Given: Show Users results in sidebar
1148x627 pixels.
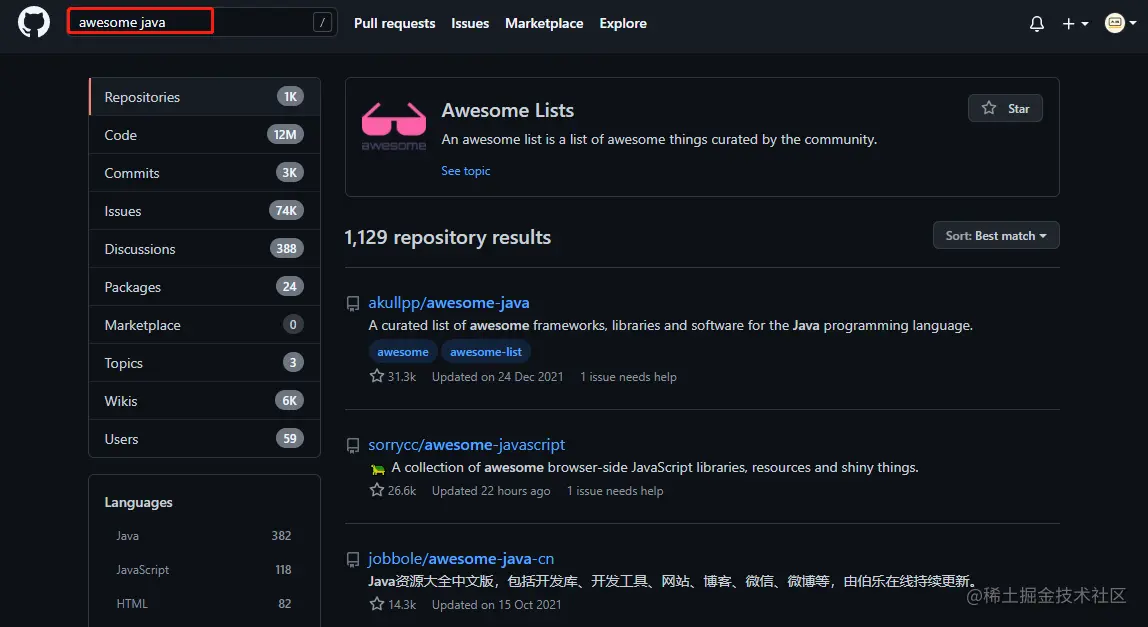Looking at the screenshot, I should click(204, 439).
